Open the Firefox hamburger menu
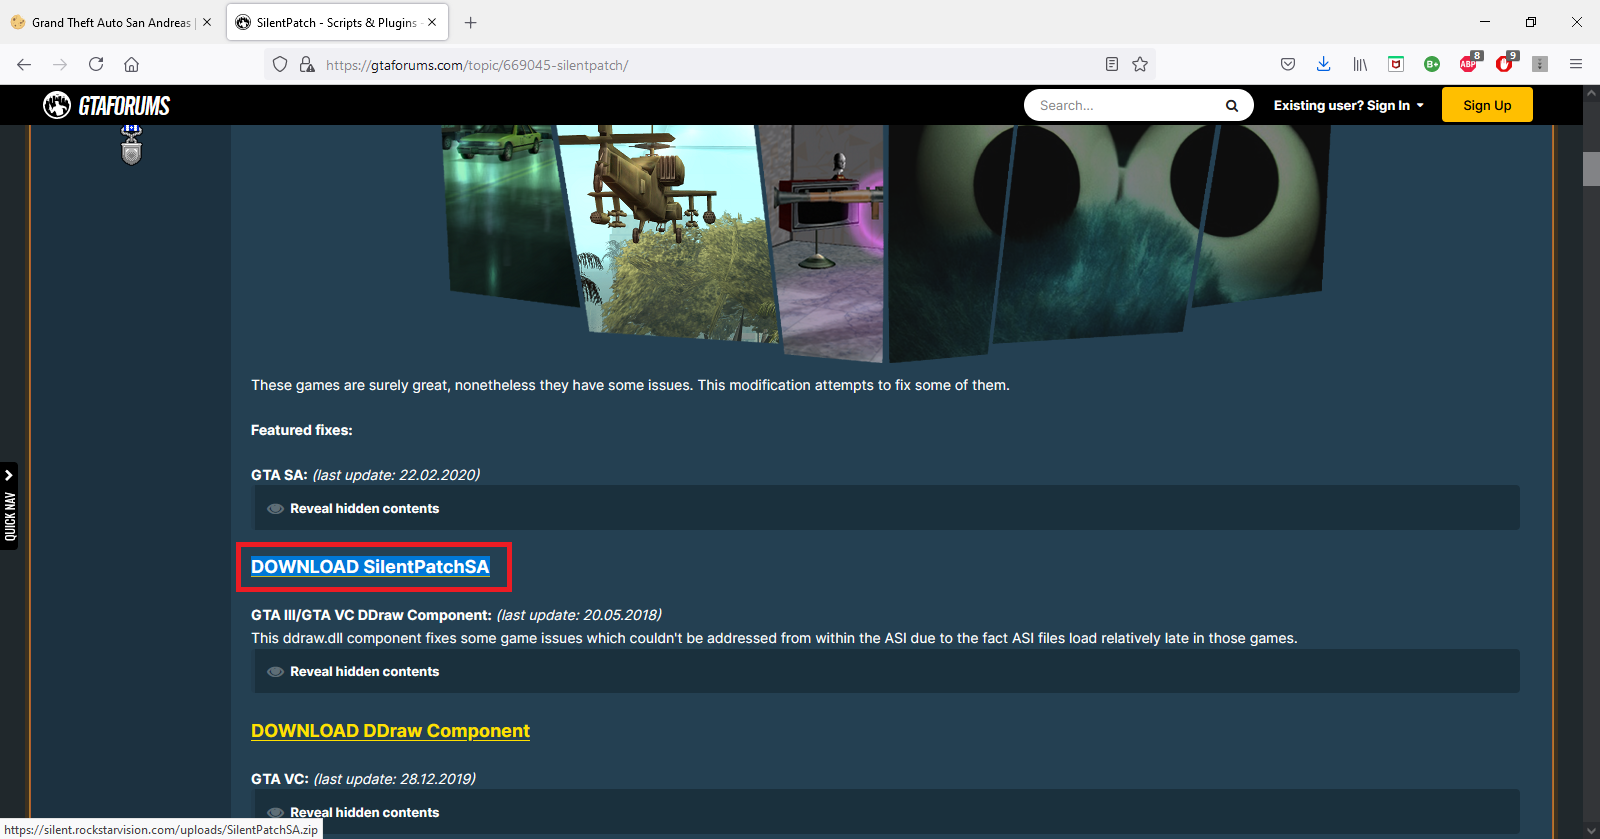This screenshot has width=1600, height=839. click(1576, 64)
